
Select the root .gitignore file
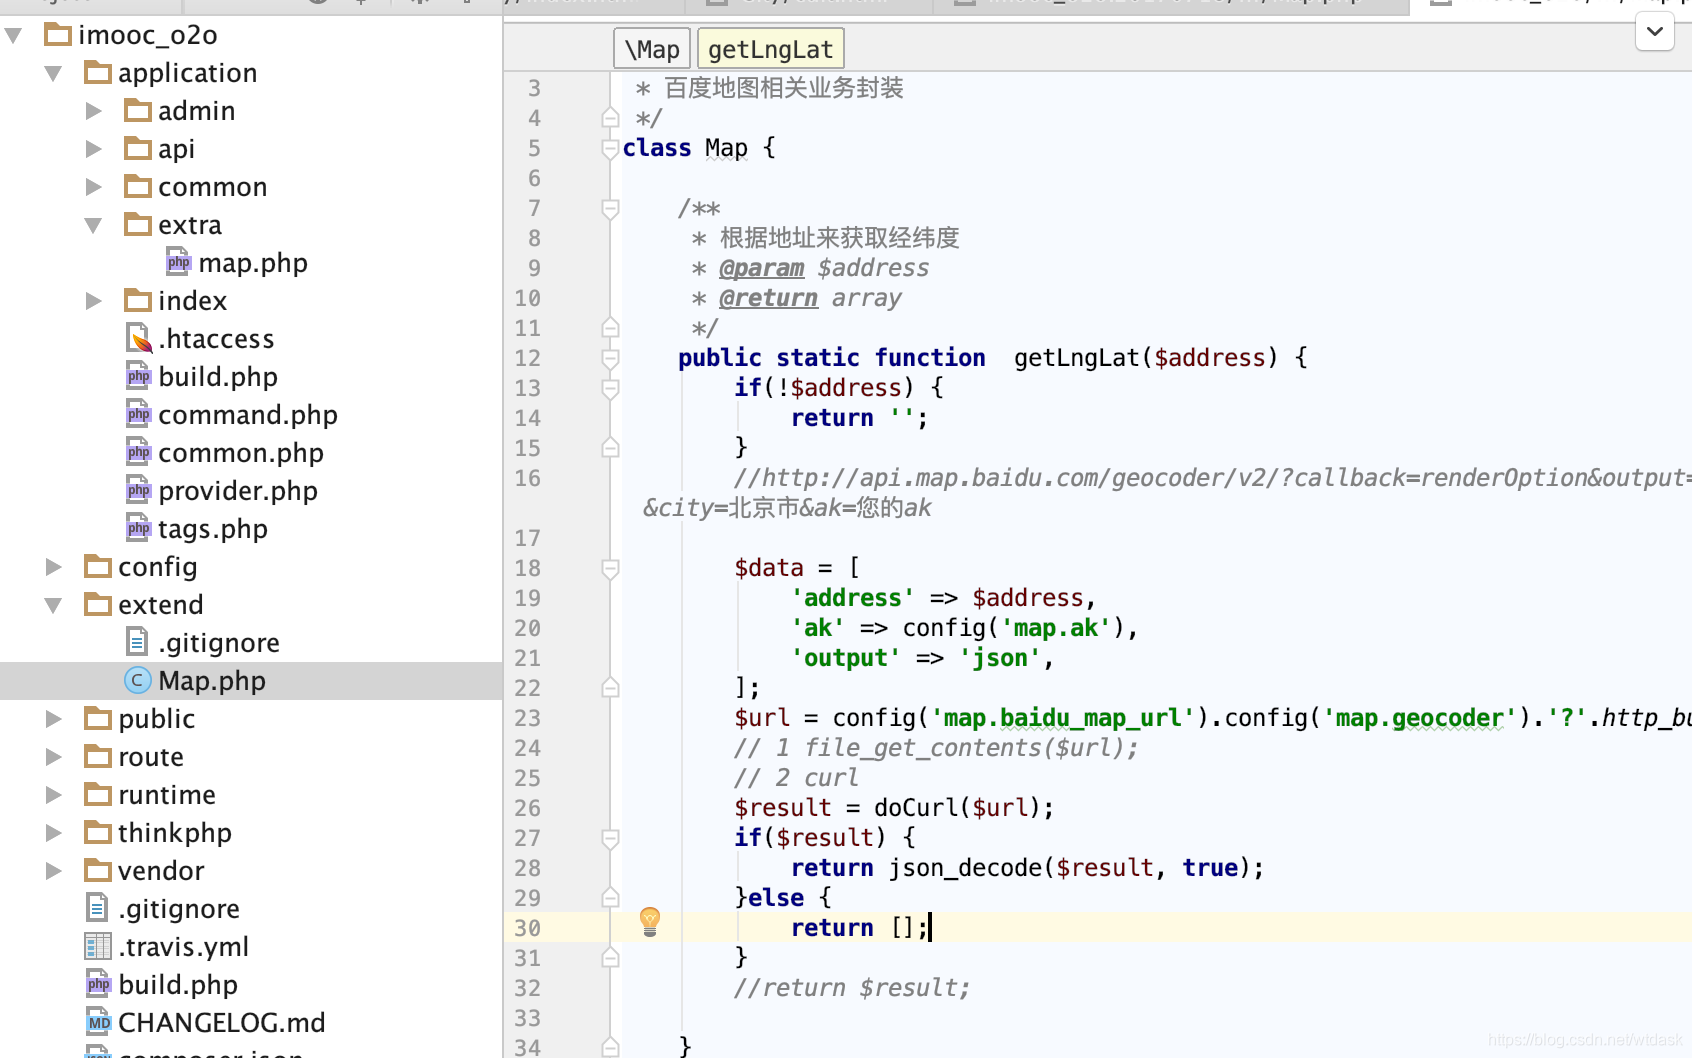tap(179, 909)
